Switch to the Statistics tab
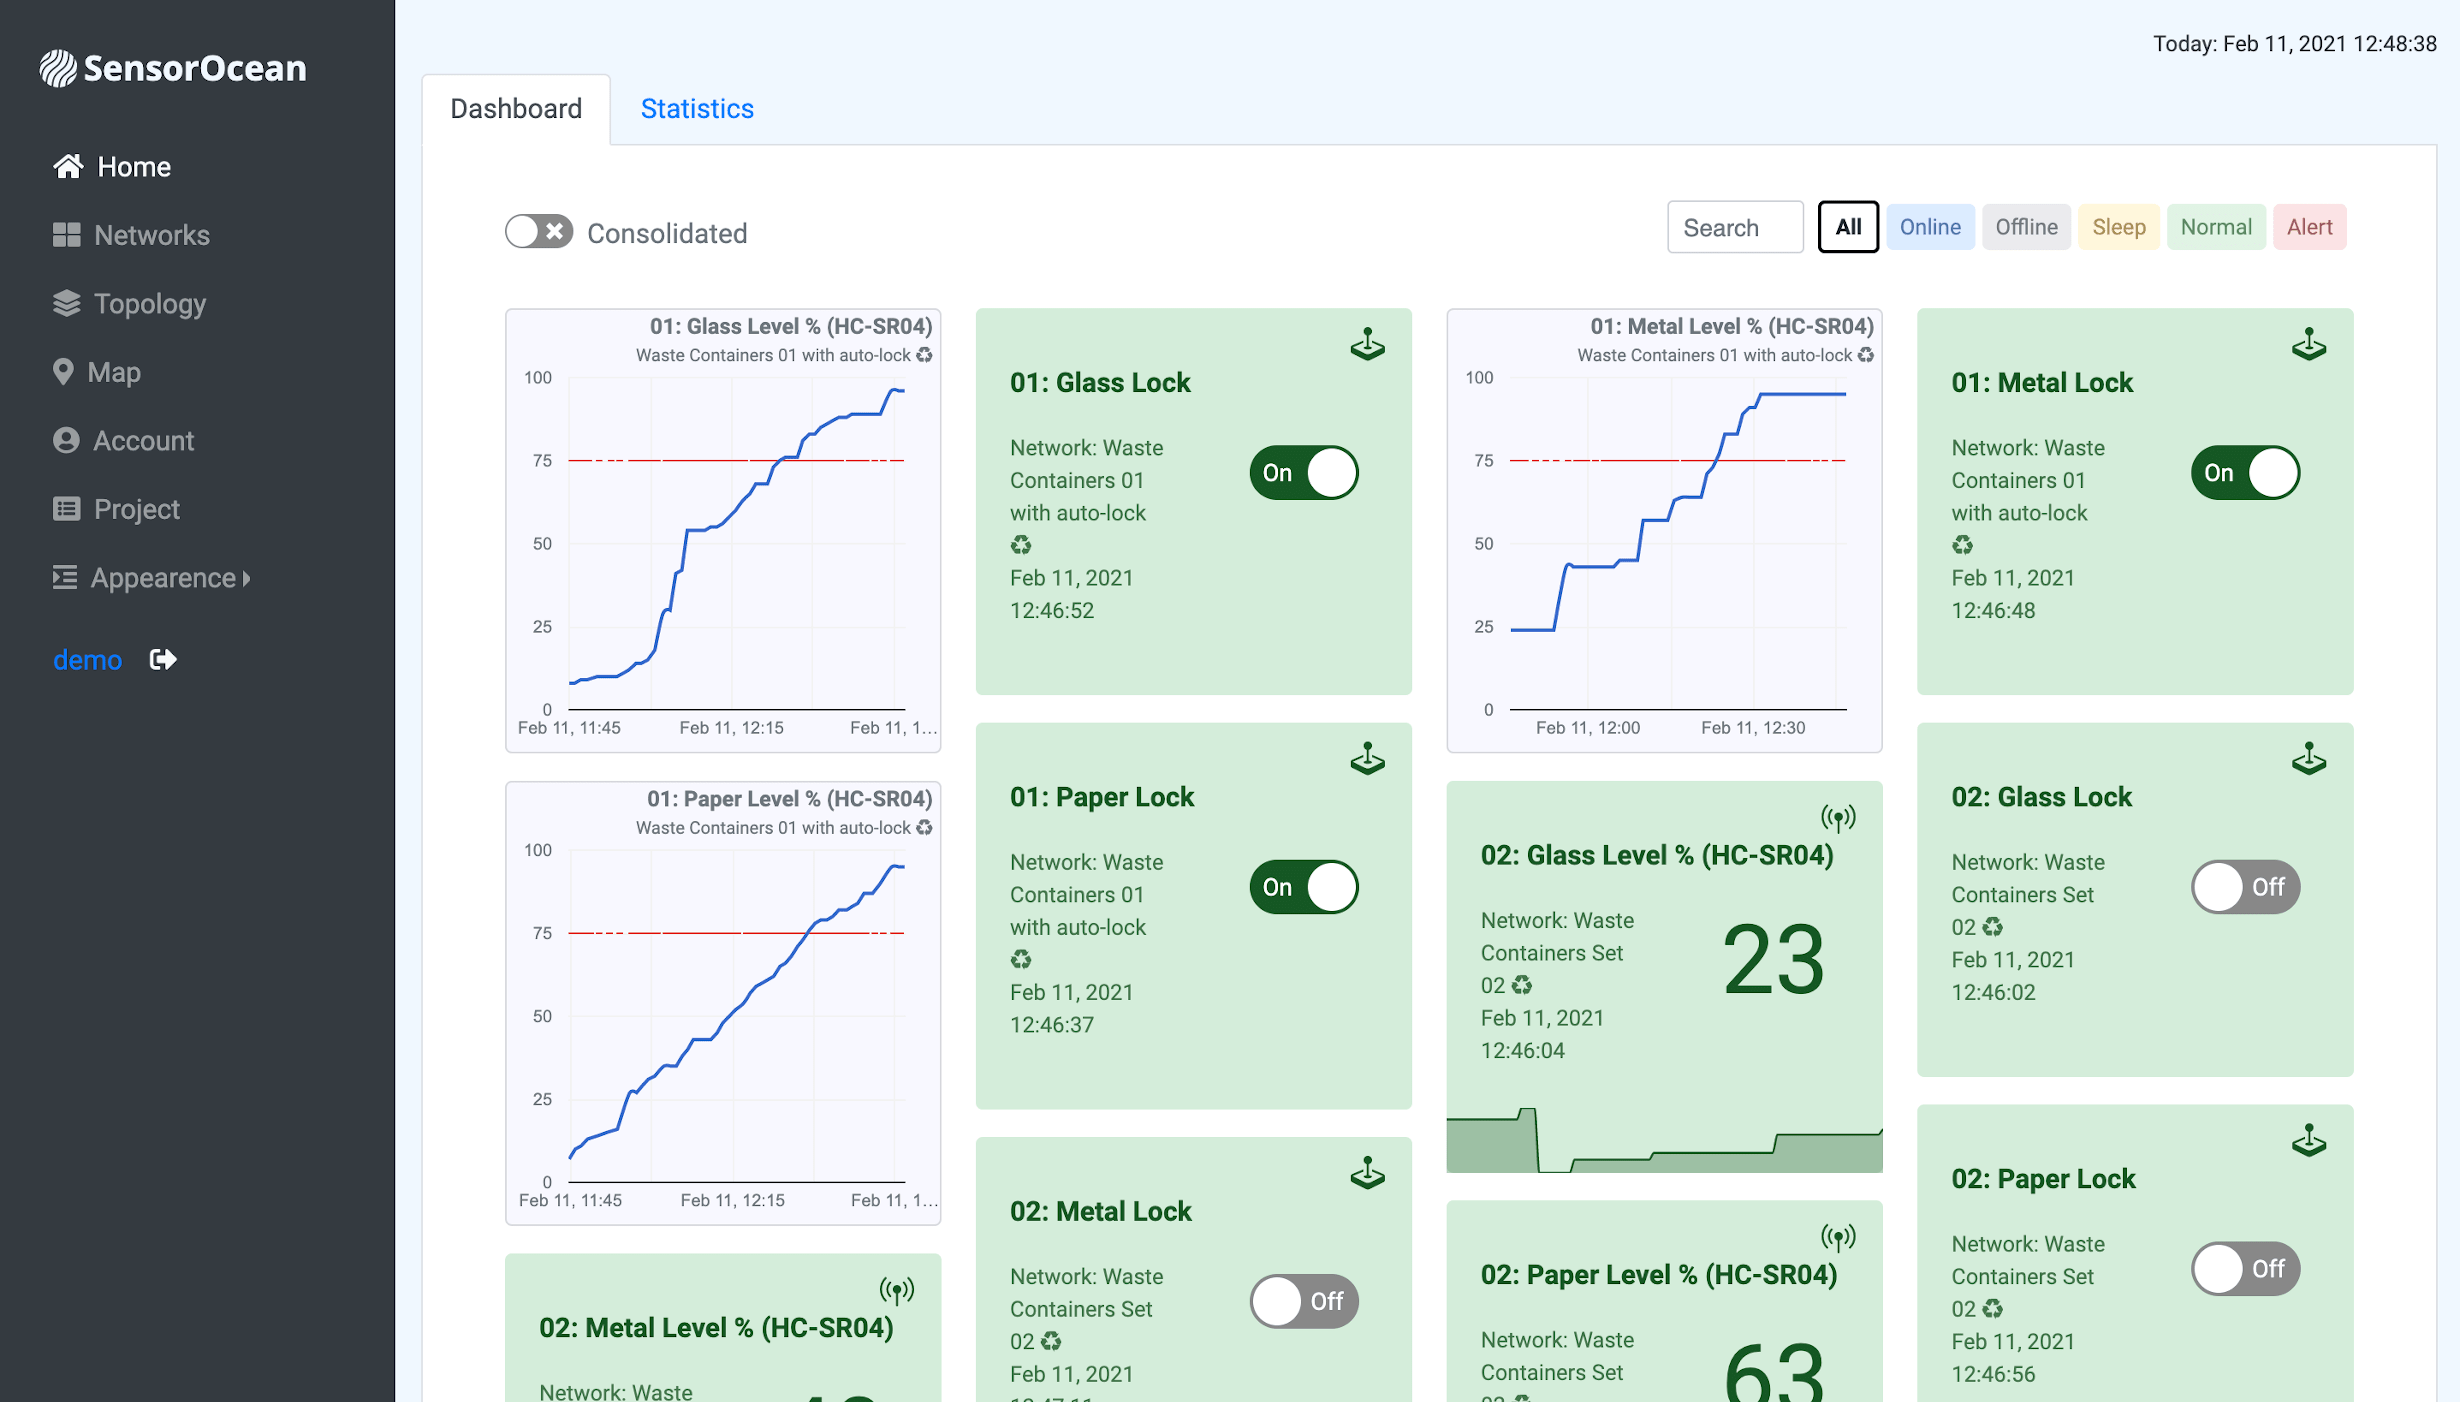 click(697, 108)
